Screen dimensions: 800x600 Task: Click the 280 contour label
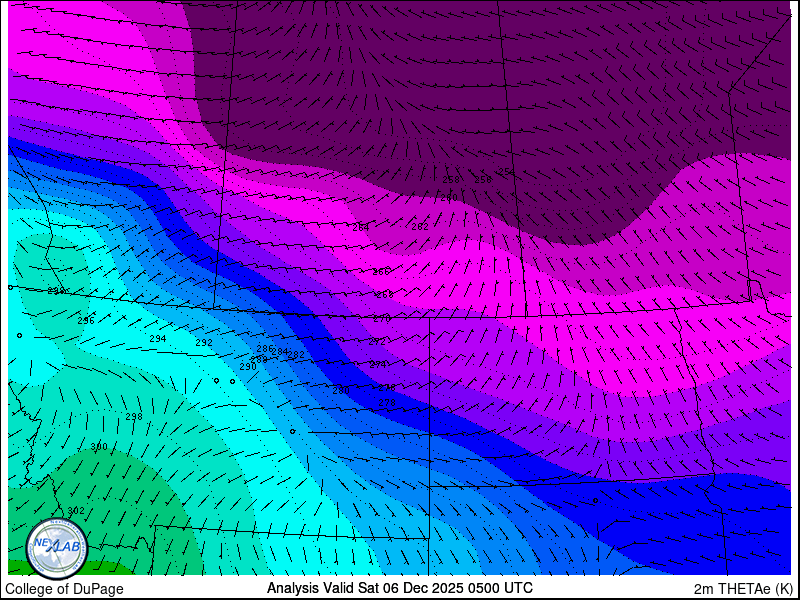coord(341,391)
